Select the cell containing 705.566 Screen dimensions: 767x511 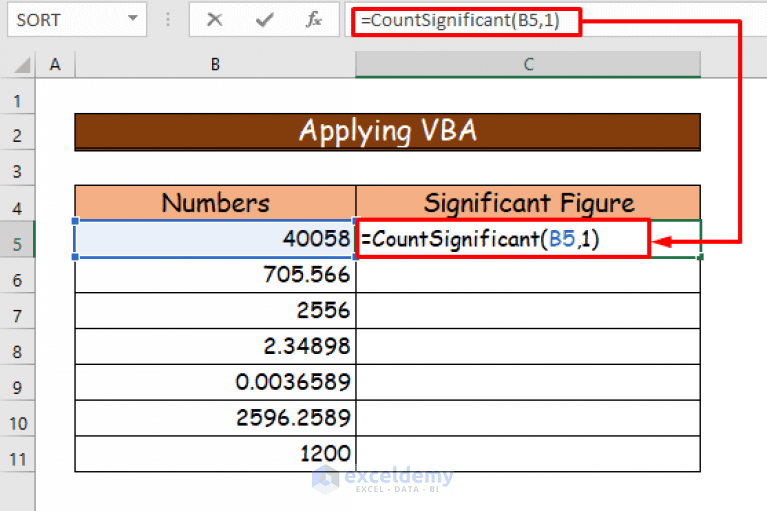[215, 275]
